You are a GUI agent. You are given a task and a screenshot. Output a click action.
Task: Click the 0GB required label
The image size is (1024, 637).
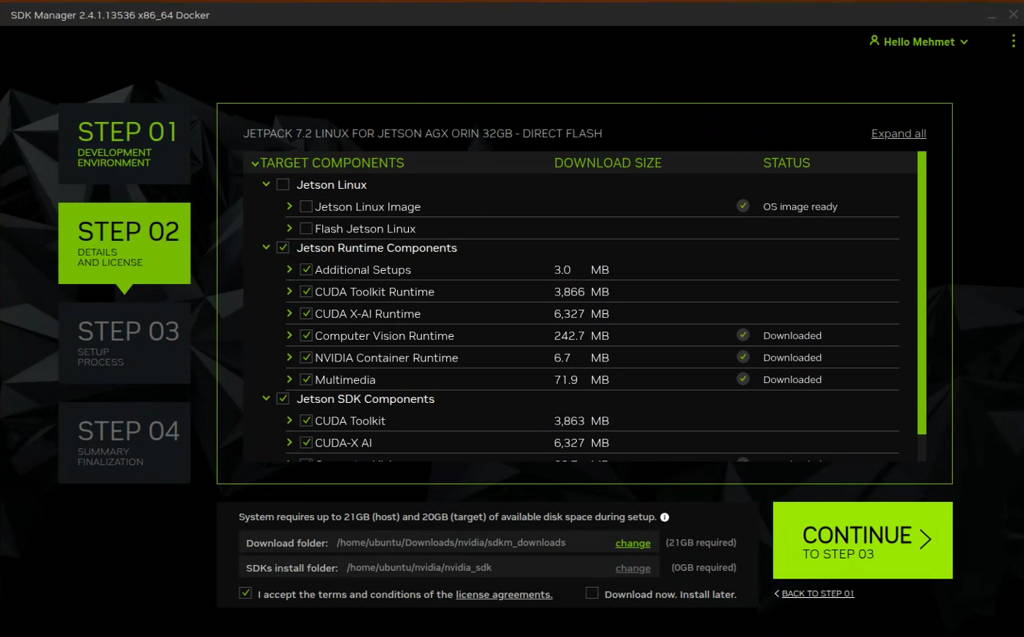point(703,567)
